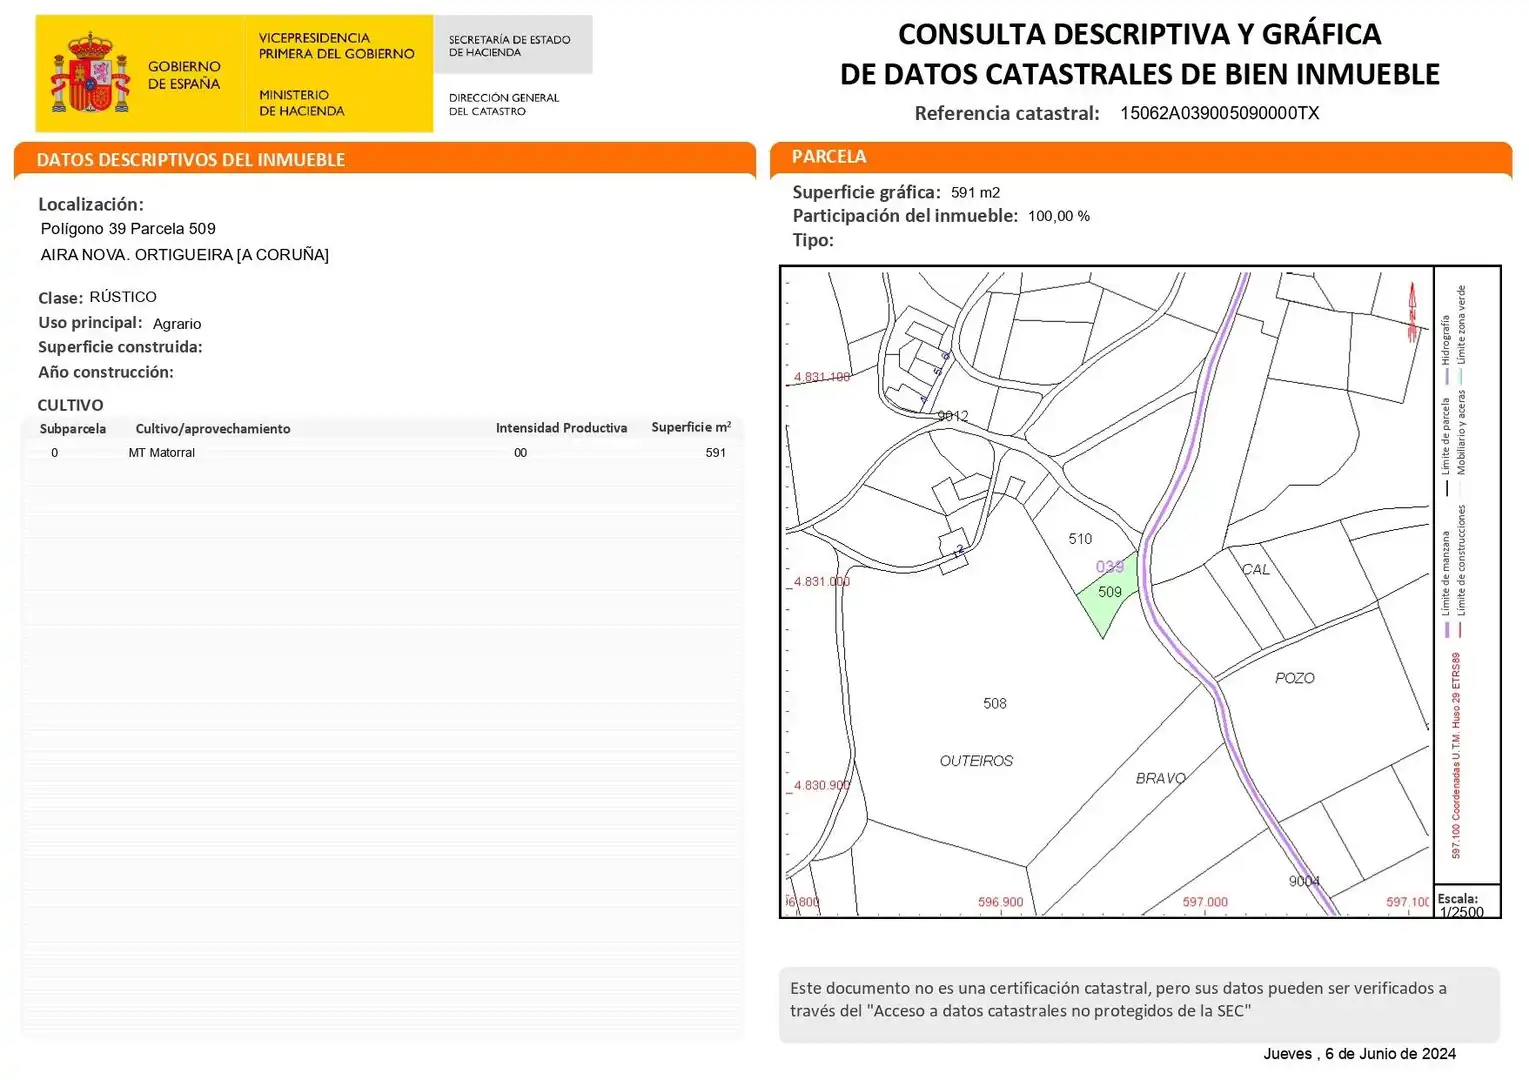This screenshot has height=1080, width=1529.
Task: Click the "CAL" label on the map
Action: (x=1256, y=570)
